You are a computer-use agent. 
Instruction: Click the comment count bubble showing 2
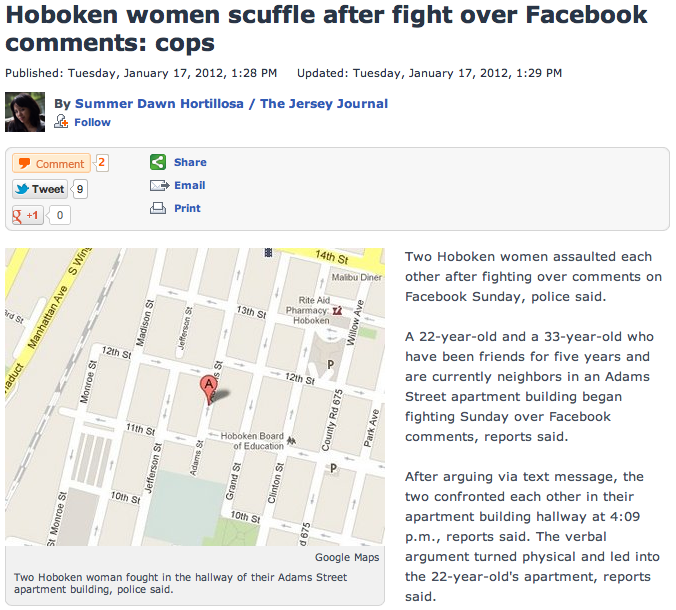click(102, 163)
